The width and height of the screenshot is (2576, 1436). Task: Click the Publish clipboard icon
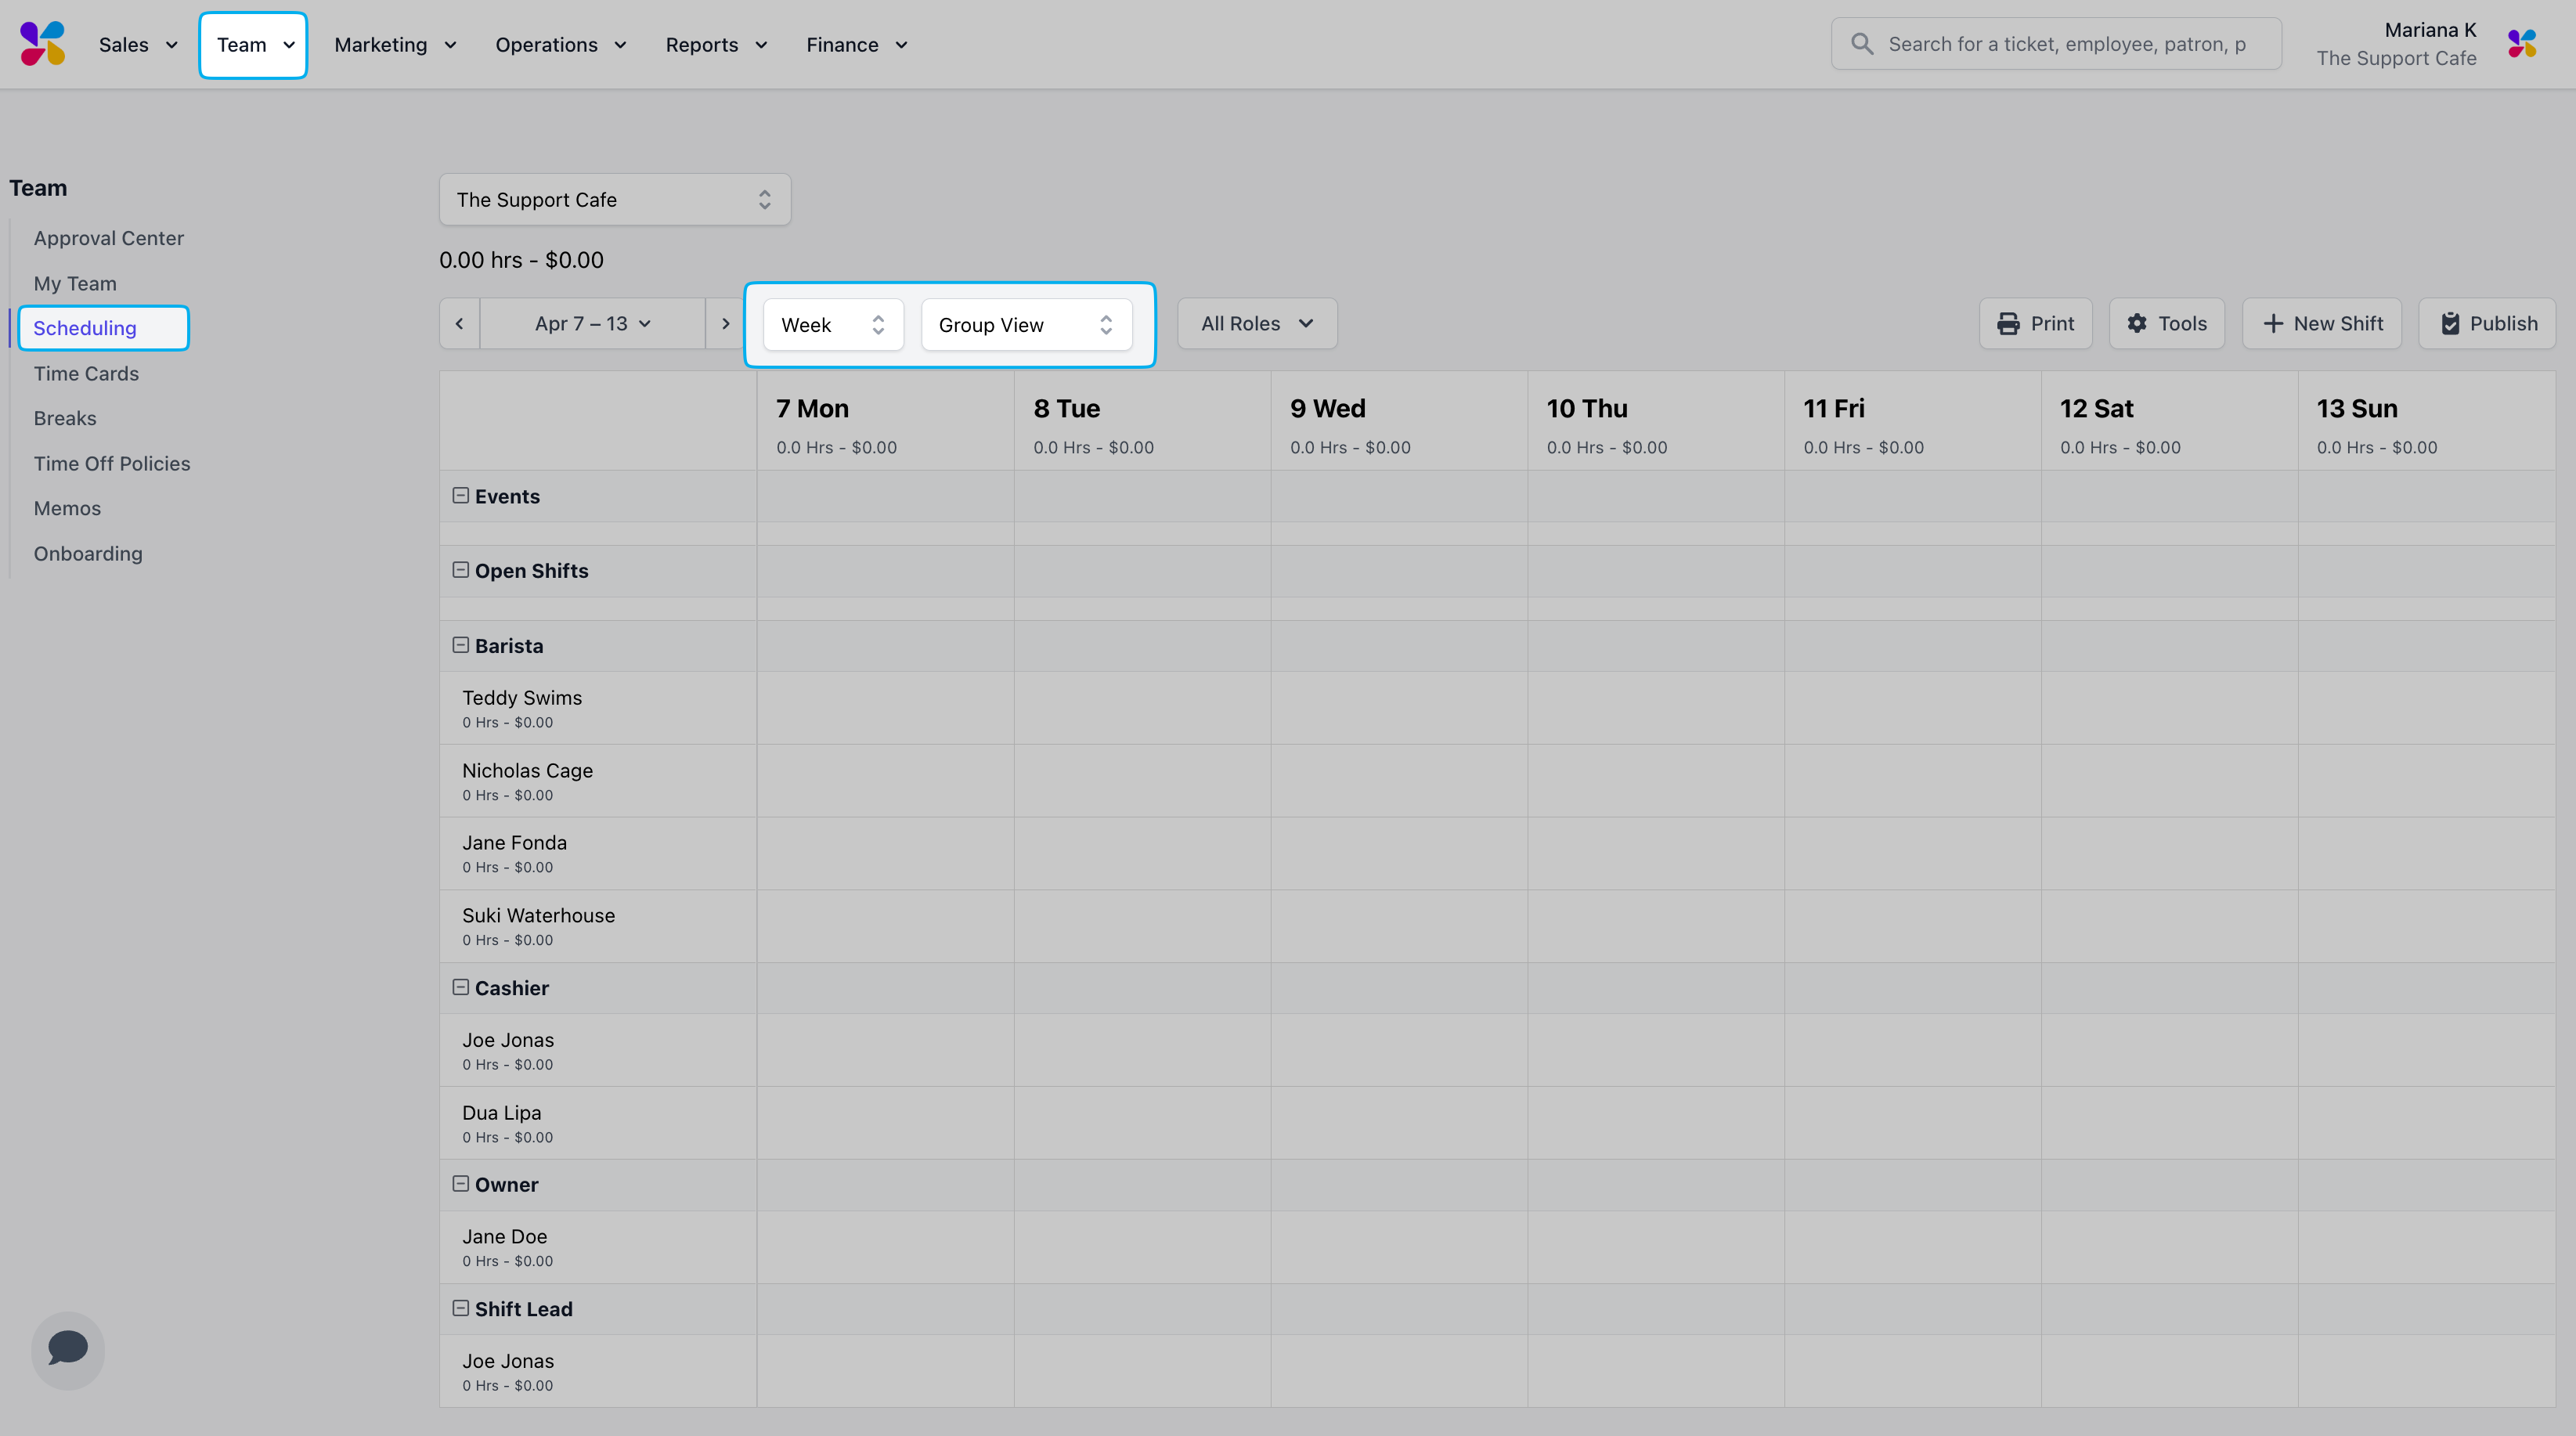click(2449, 324)
